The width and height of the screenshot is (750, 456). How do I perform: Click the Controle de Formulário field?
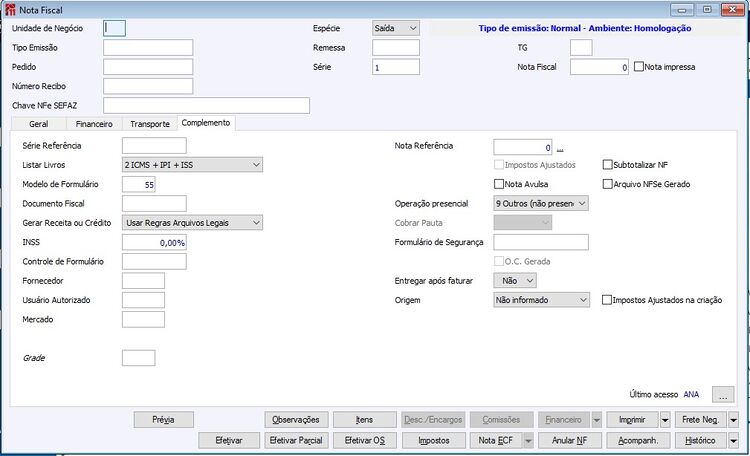click(154, 261)
